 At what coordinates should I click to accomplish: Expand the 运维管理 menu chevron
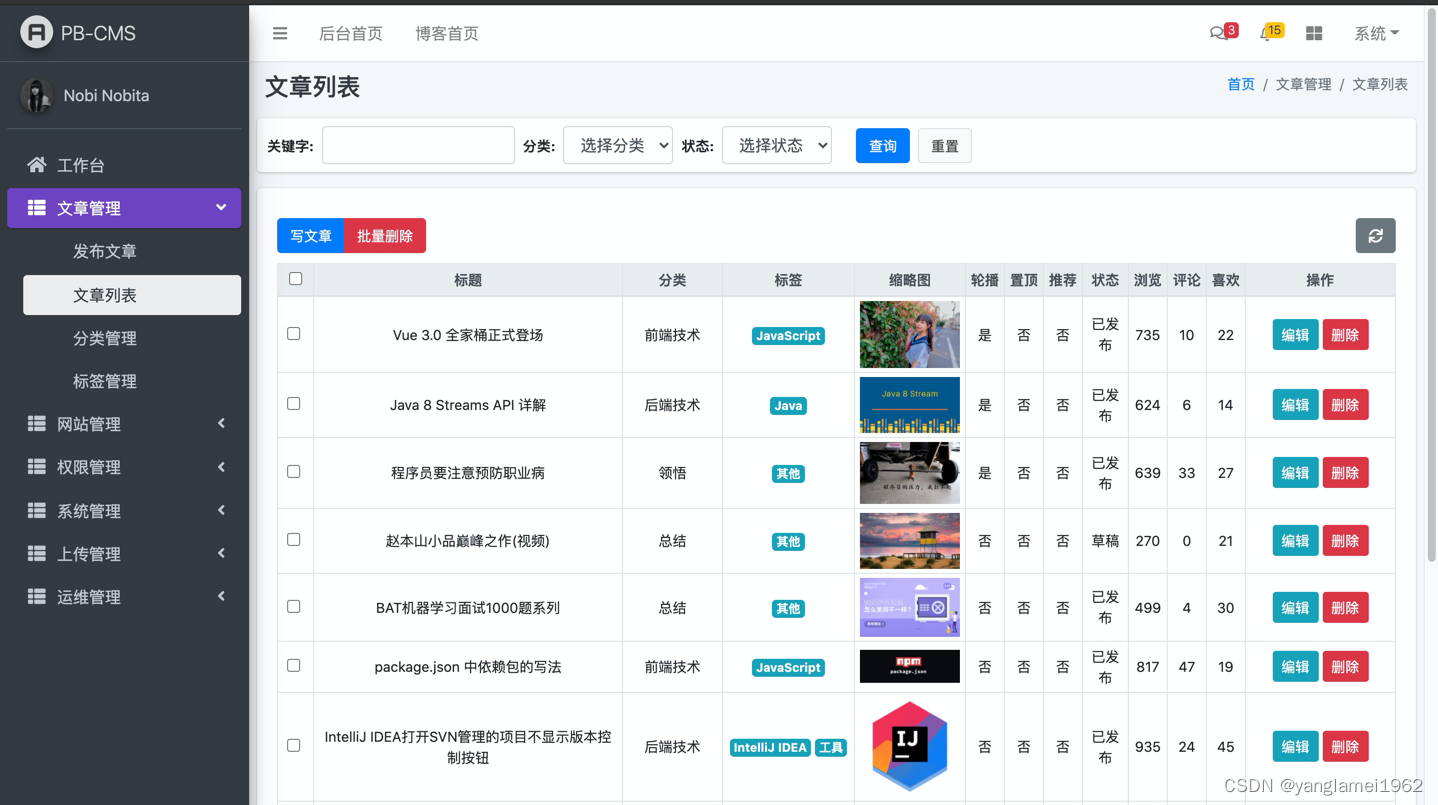click(x=221, y=596)
